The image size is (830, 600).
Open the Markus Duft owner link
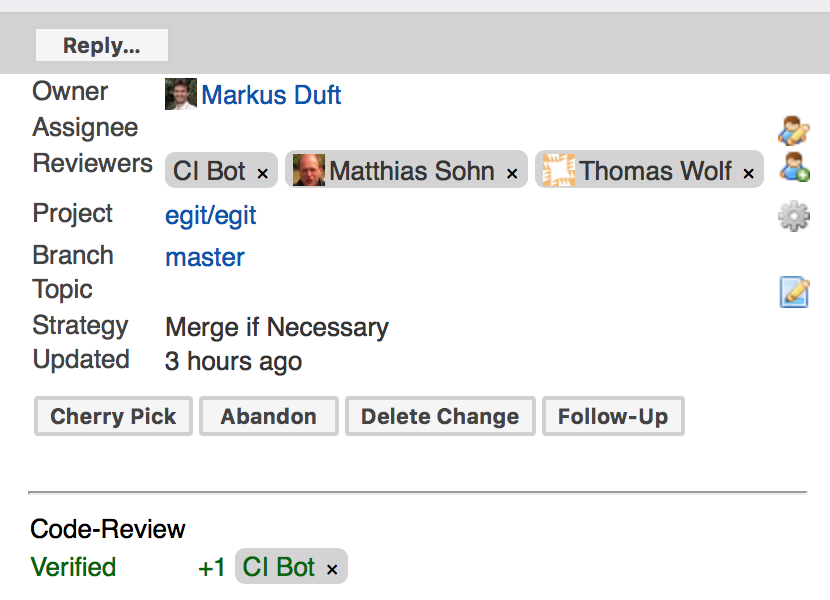pos(271,95)
